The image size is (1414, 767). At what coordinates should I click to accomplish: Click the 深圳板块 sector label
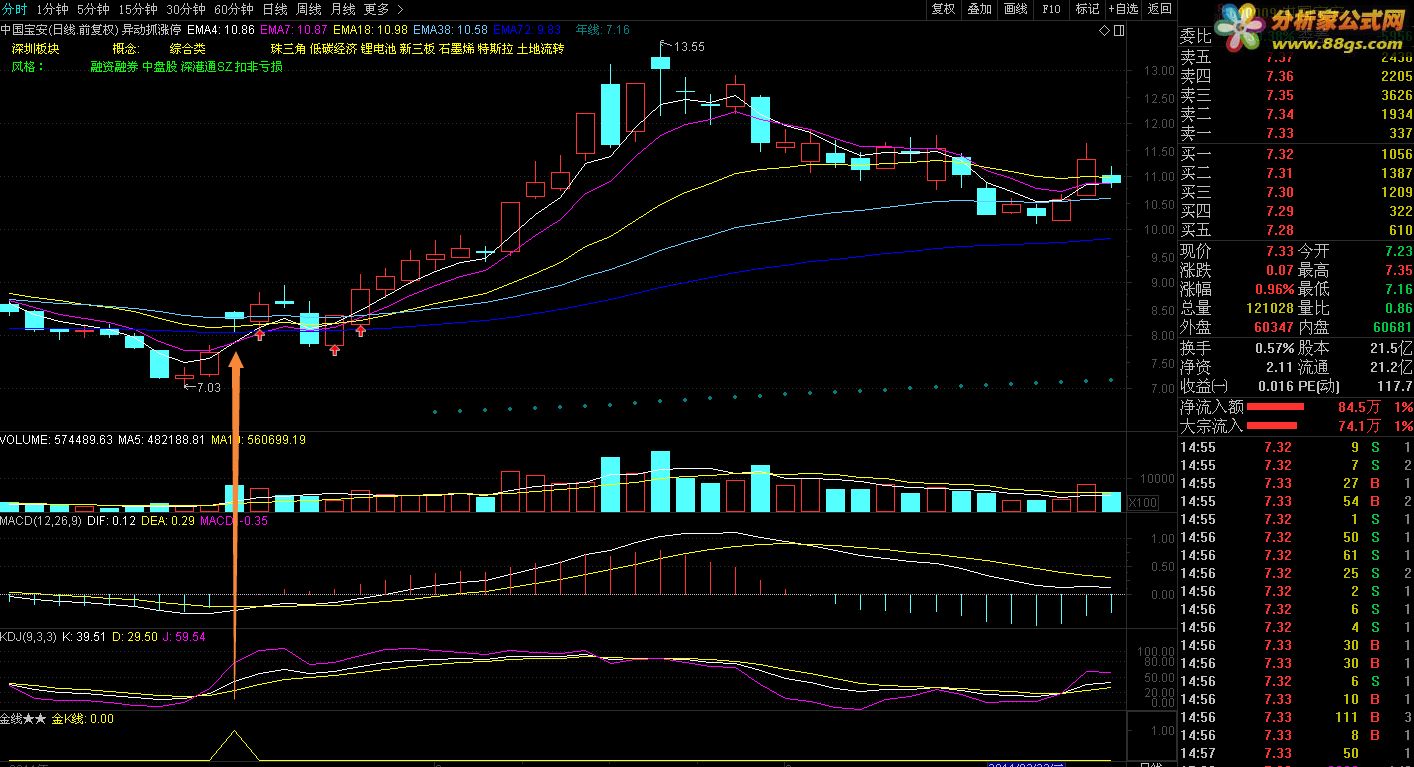pyautogui.click(x=35, y=48)
